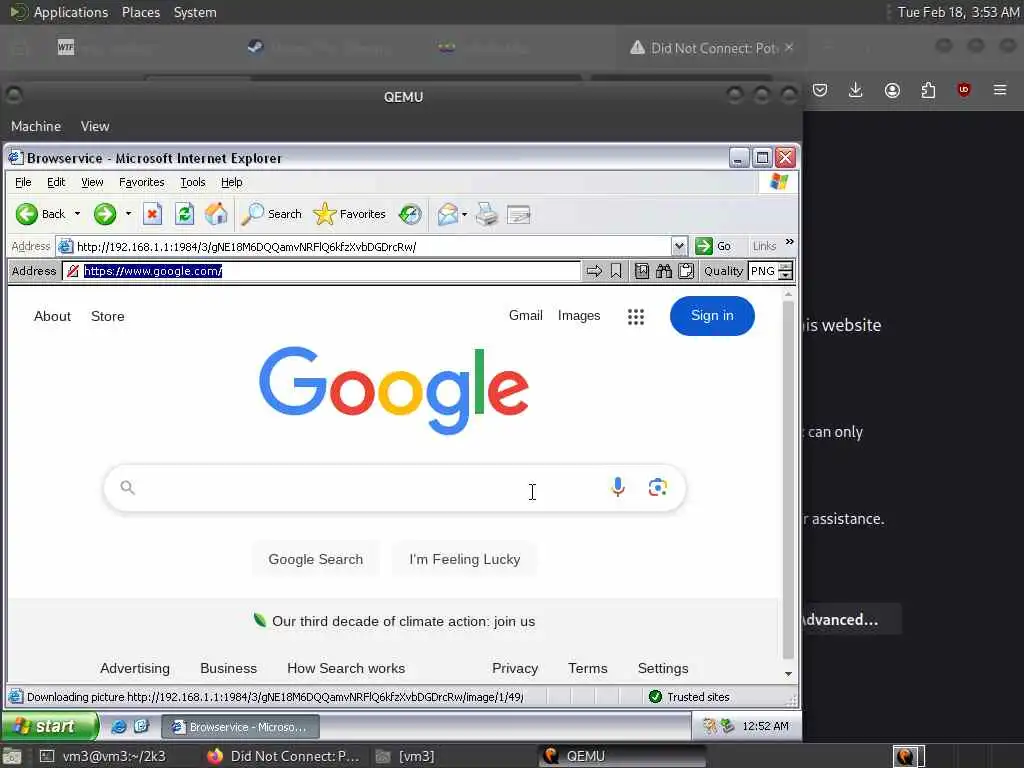This screenshot has width=1024, height=768.
Task: Click the Browservice bookmark icon
Action: (x=616, y=271)
